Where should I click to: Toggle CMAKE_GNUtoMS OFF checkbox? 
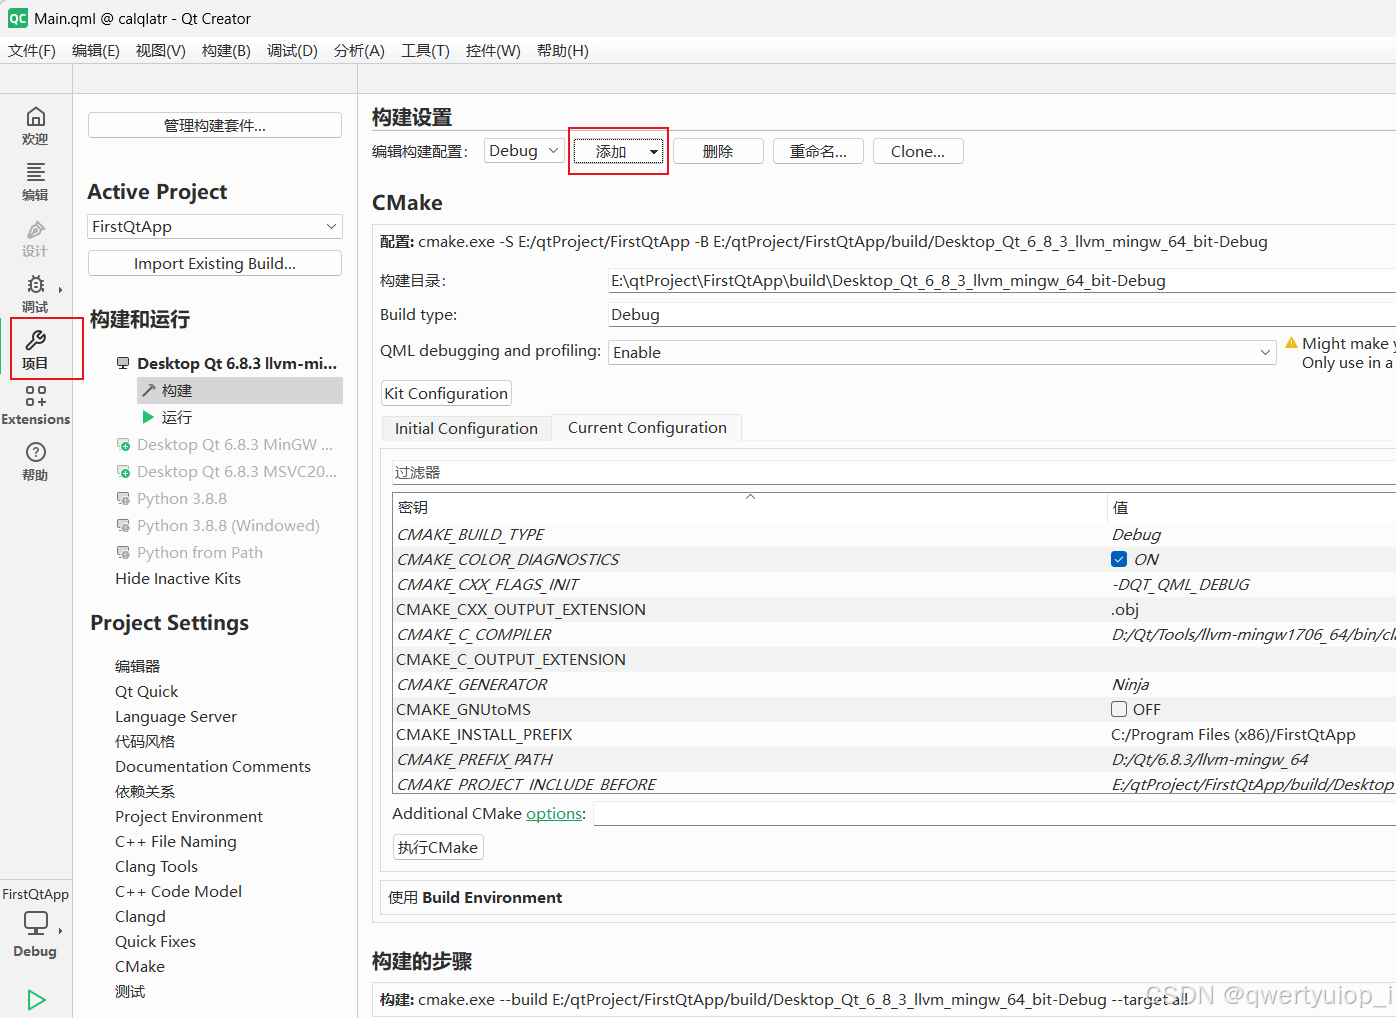click(x=1119, y=709)
